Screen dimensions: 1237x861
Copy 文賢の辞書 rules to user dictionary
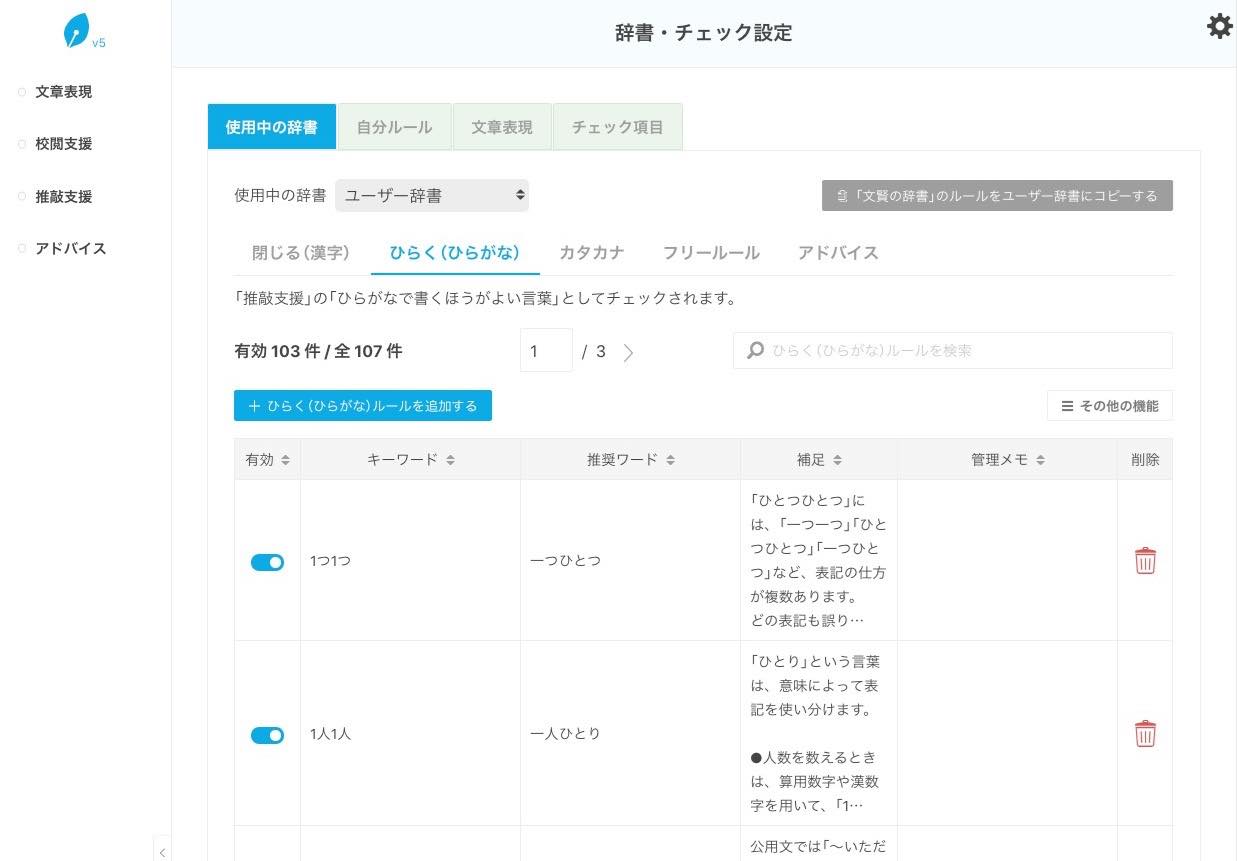point(997,196)
